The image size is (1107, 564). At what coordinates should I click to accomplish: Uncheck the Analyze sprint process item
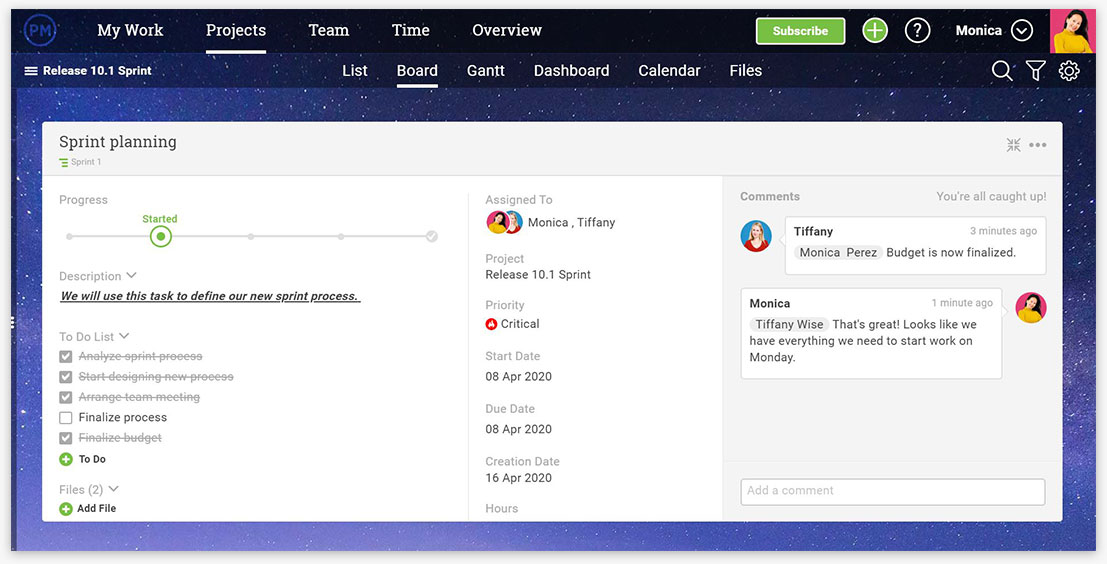tap(66, 356)
